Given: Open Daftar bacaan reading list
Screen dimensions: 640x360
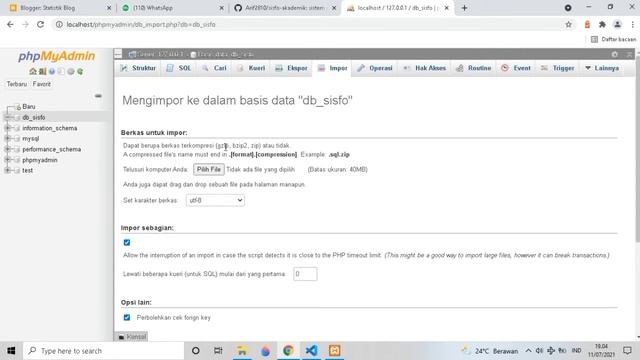Looking at the screenshot, I should point(613,39).
